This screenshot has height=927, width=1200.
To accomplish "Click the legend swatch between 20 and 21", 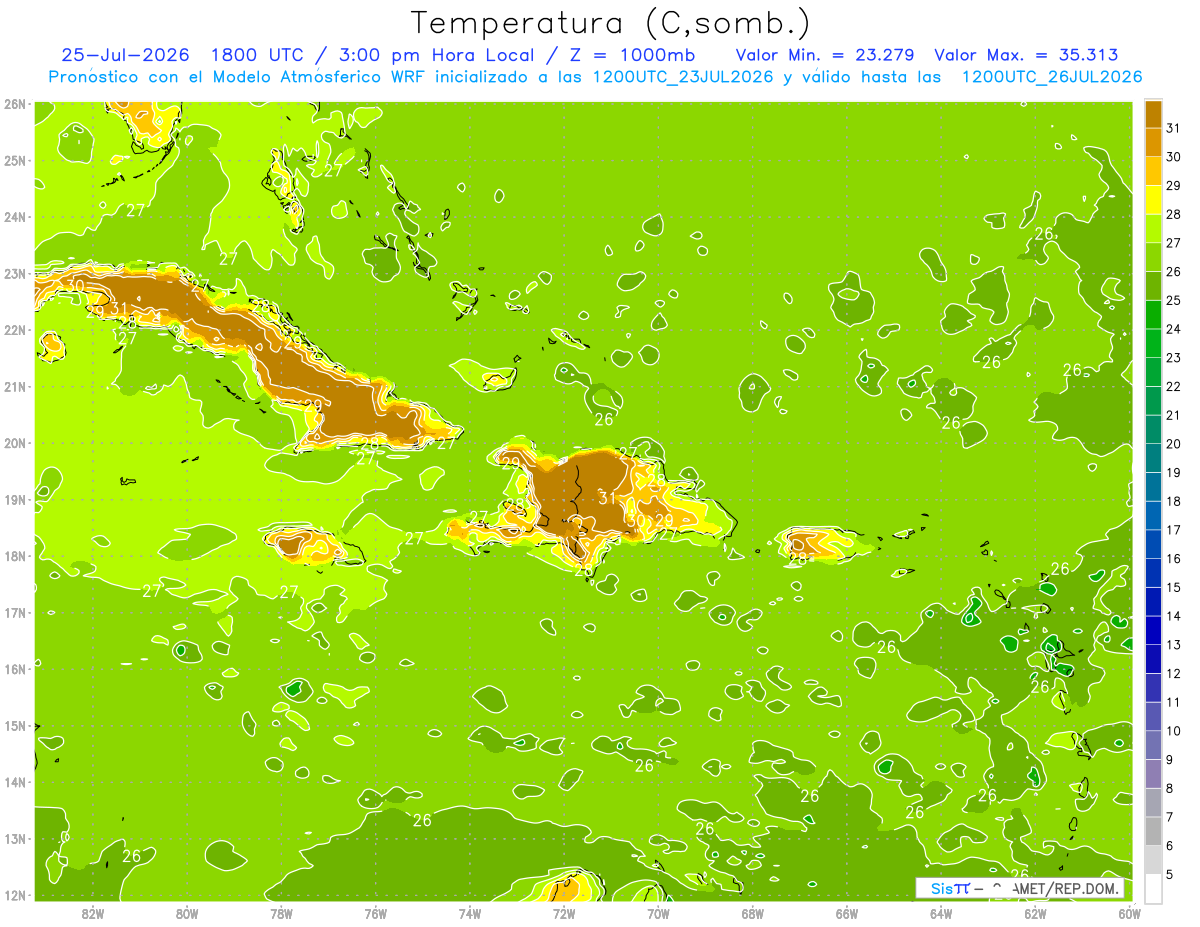I will (1154, 429).
